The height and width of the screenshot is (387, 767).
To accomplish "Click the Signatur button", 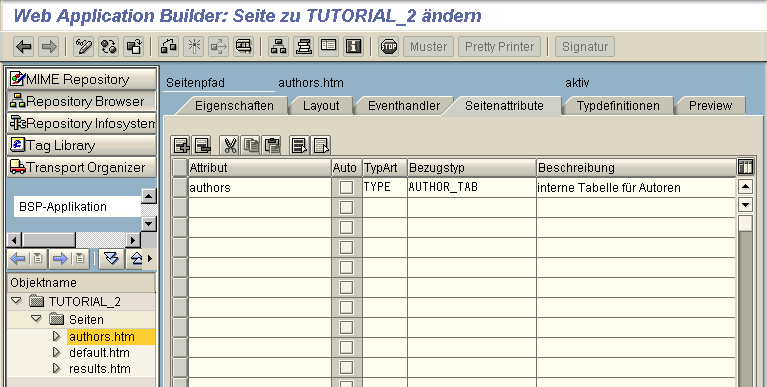I will tap(585, 47).
